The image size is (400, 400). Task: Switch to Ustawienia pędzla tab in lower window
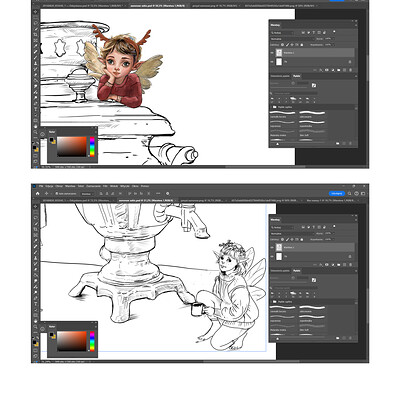(280, 271)
